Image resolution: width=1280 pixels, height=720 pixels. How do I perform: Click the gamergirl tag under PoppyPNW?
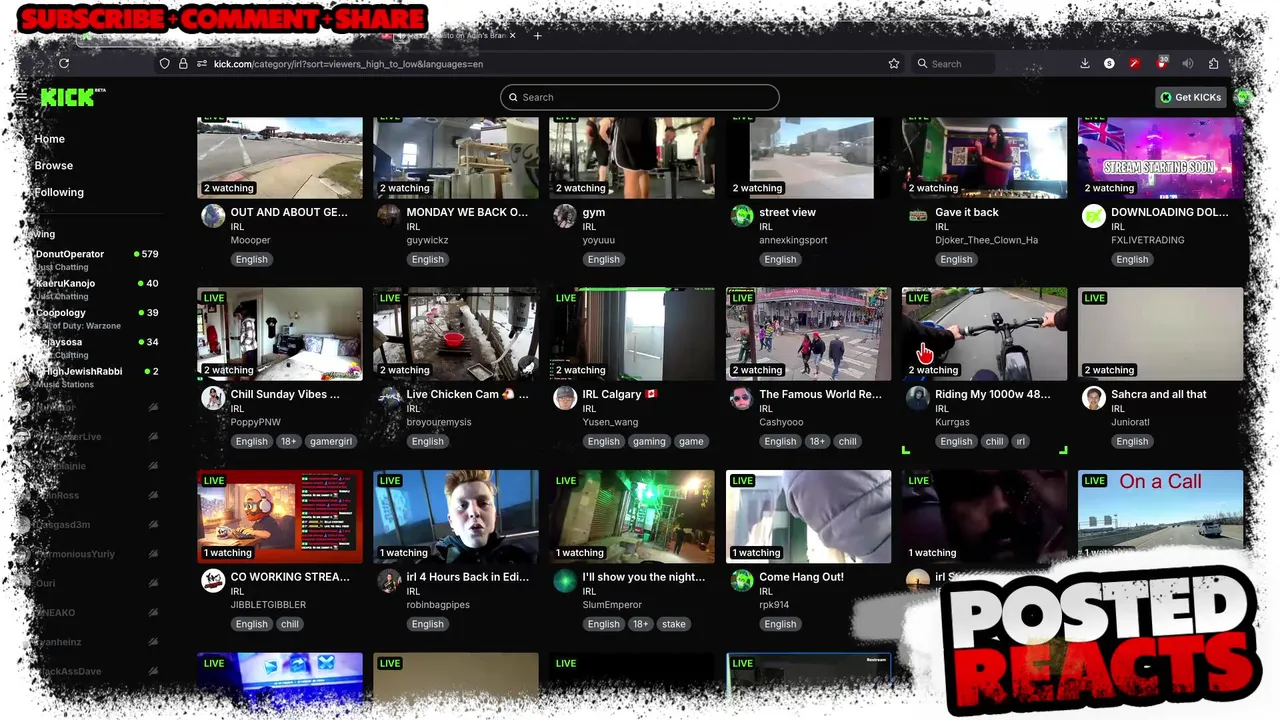(x=330, y=441)
